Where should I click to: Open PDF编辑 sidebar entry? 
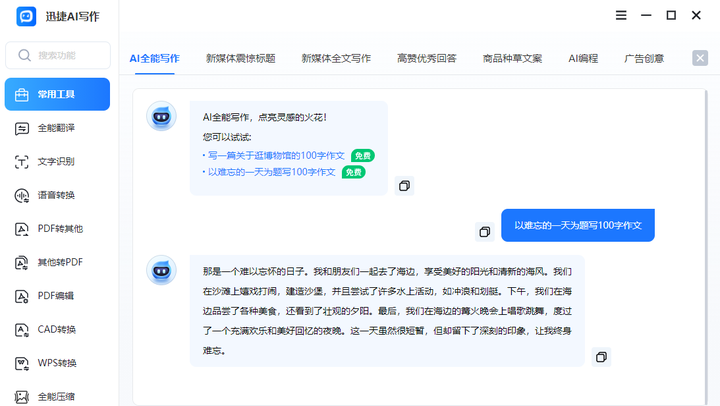click(57, 296)
